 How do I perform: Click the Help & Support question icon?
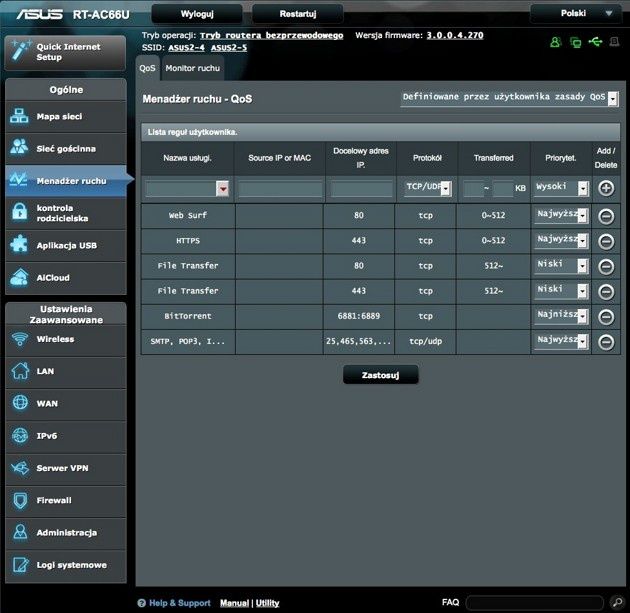click(x=141, y=603)
